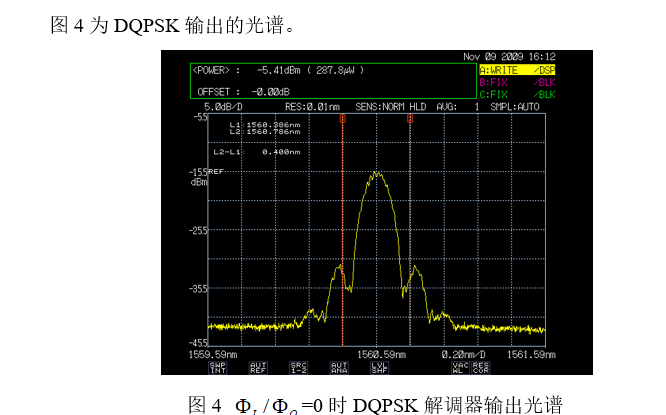This screenshot has width=666, height=415.
Task: Click the POWER readout value -5.41dBm
Action: pos(278,71)
